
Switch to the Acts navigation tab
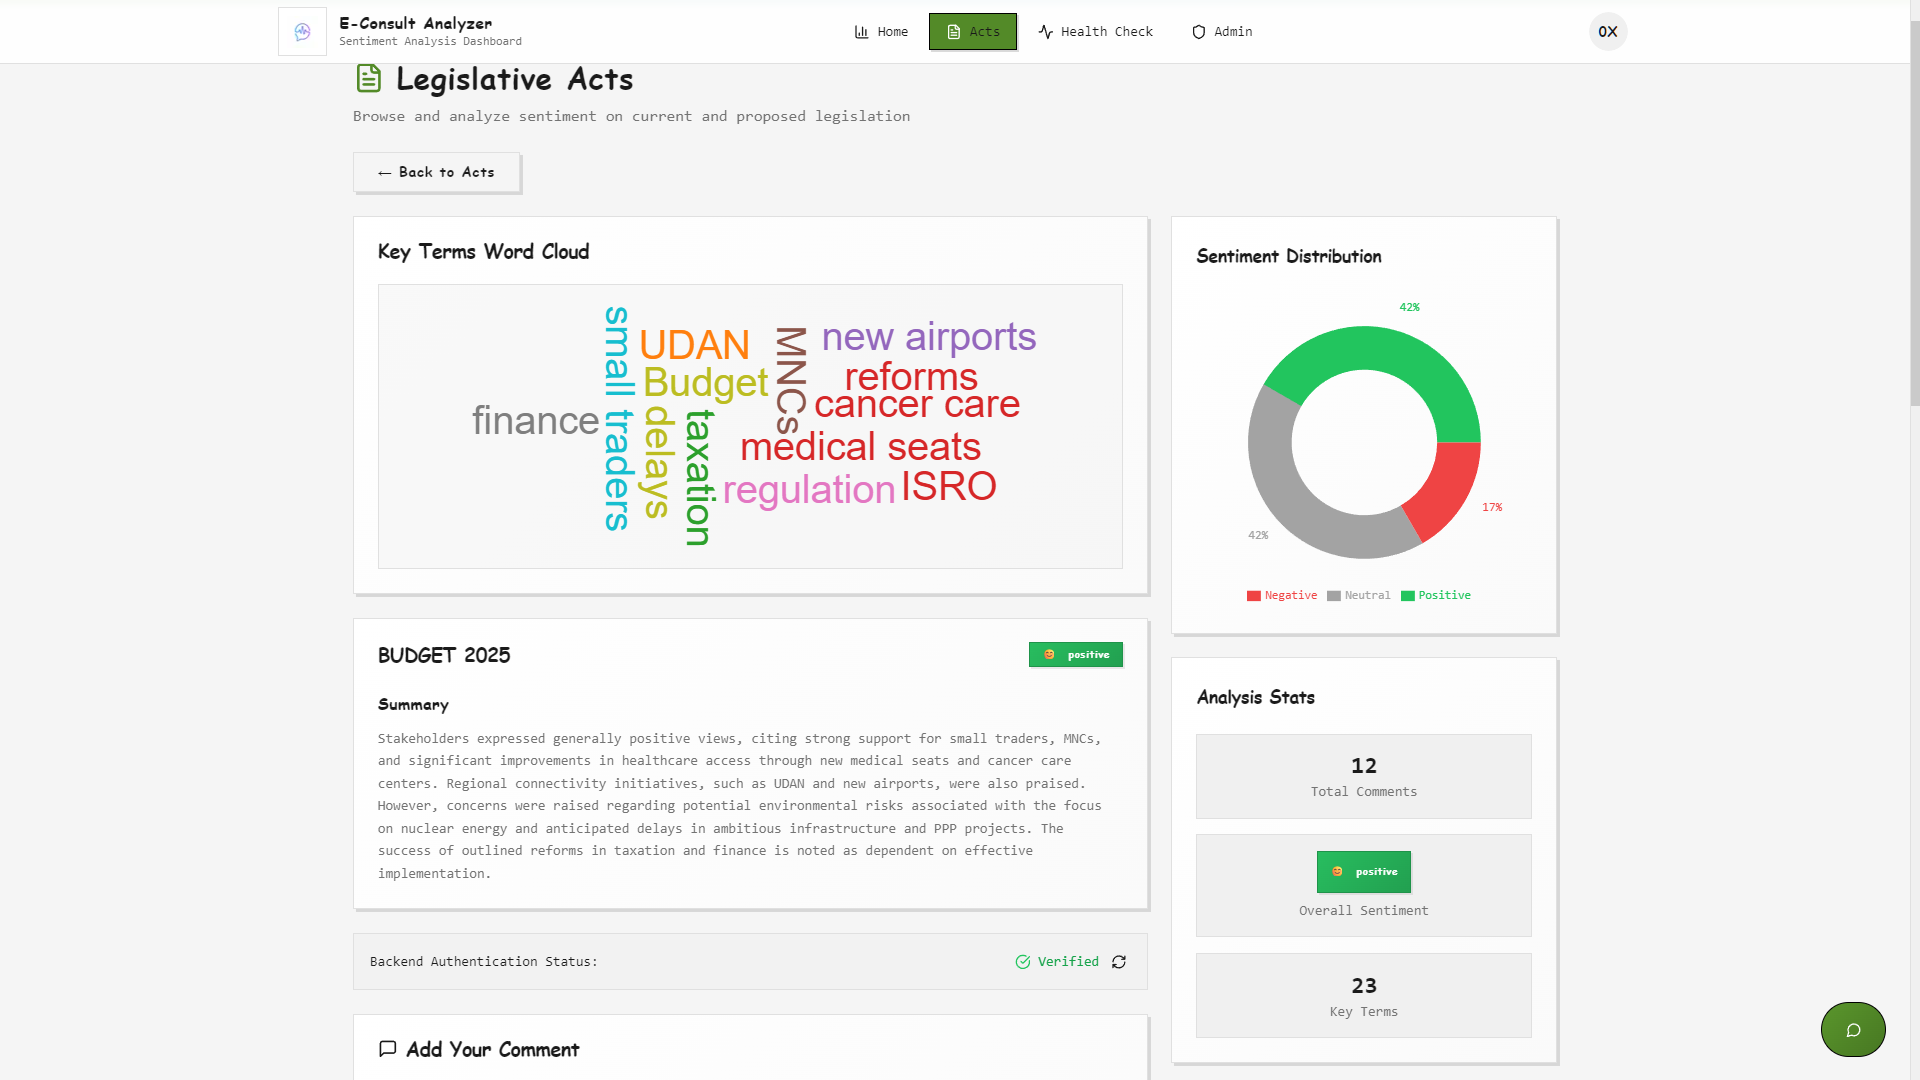[972, 32]
